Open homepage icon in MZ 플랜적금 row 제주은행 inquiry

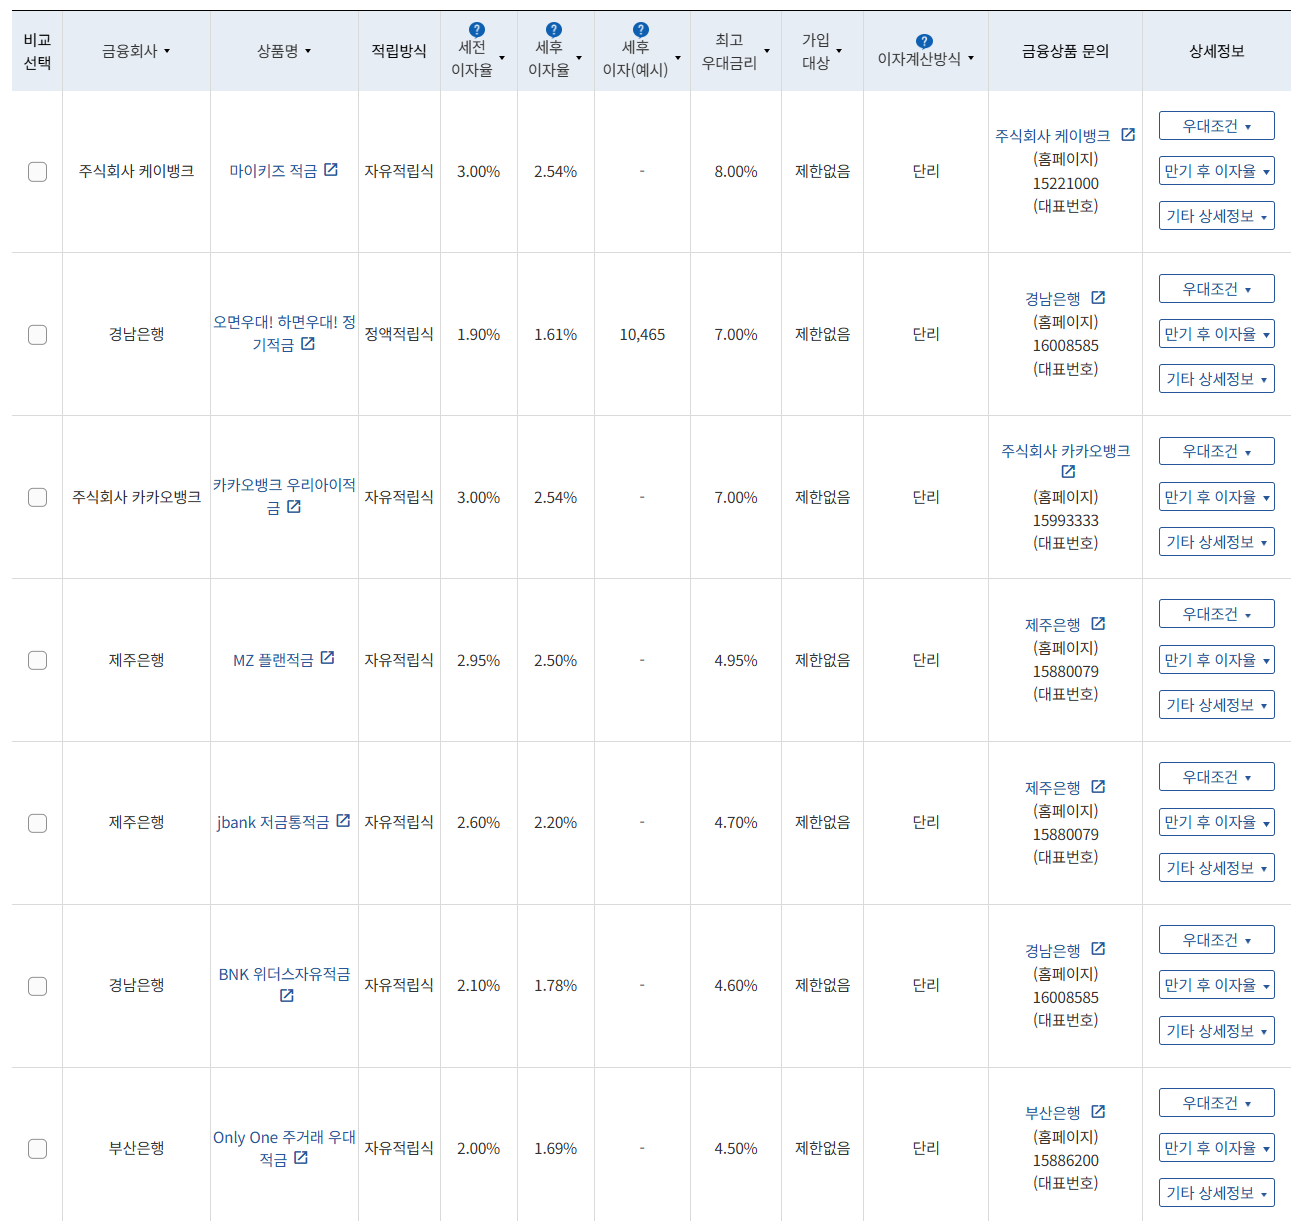pyautogui.click(x=1098, y=623)
